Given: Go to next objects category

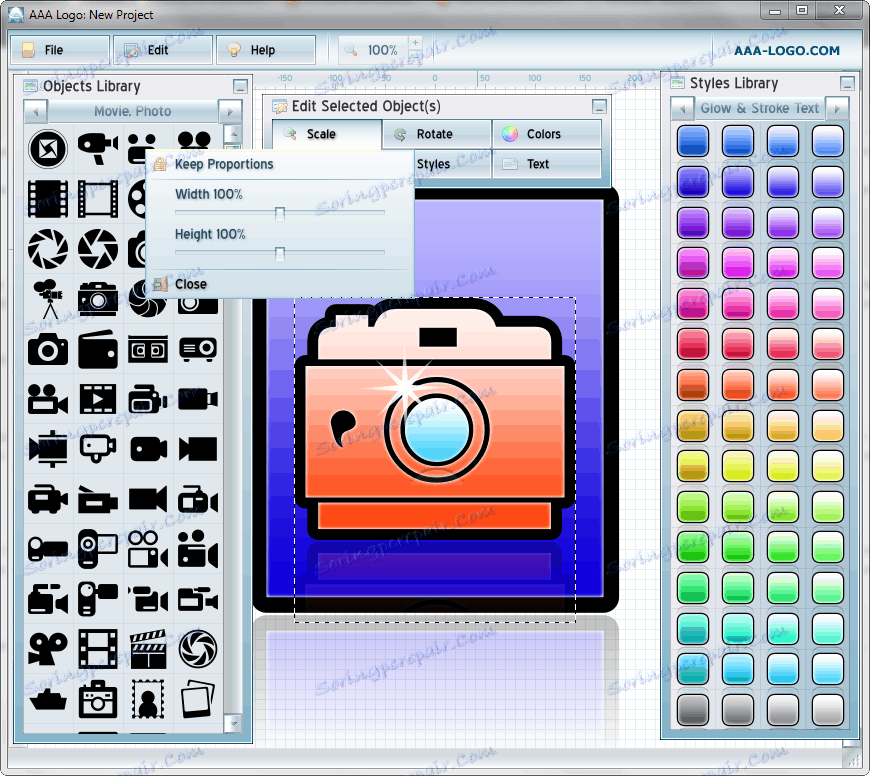Looking at the screenshot, I should (230, 111).
